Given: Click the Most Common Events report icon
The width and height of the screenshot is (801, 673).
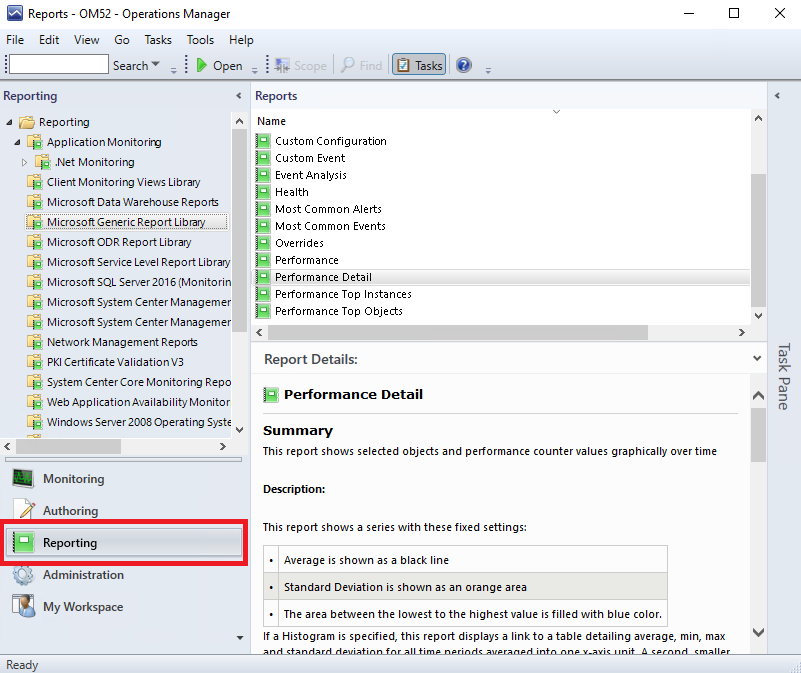Looking at the screenshot, I should click(x=263, y=226).
